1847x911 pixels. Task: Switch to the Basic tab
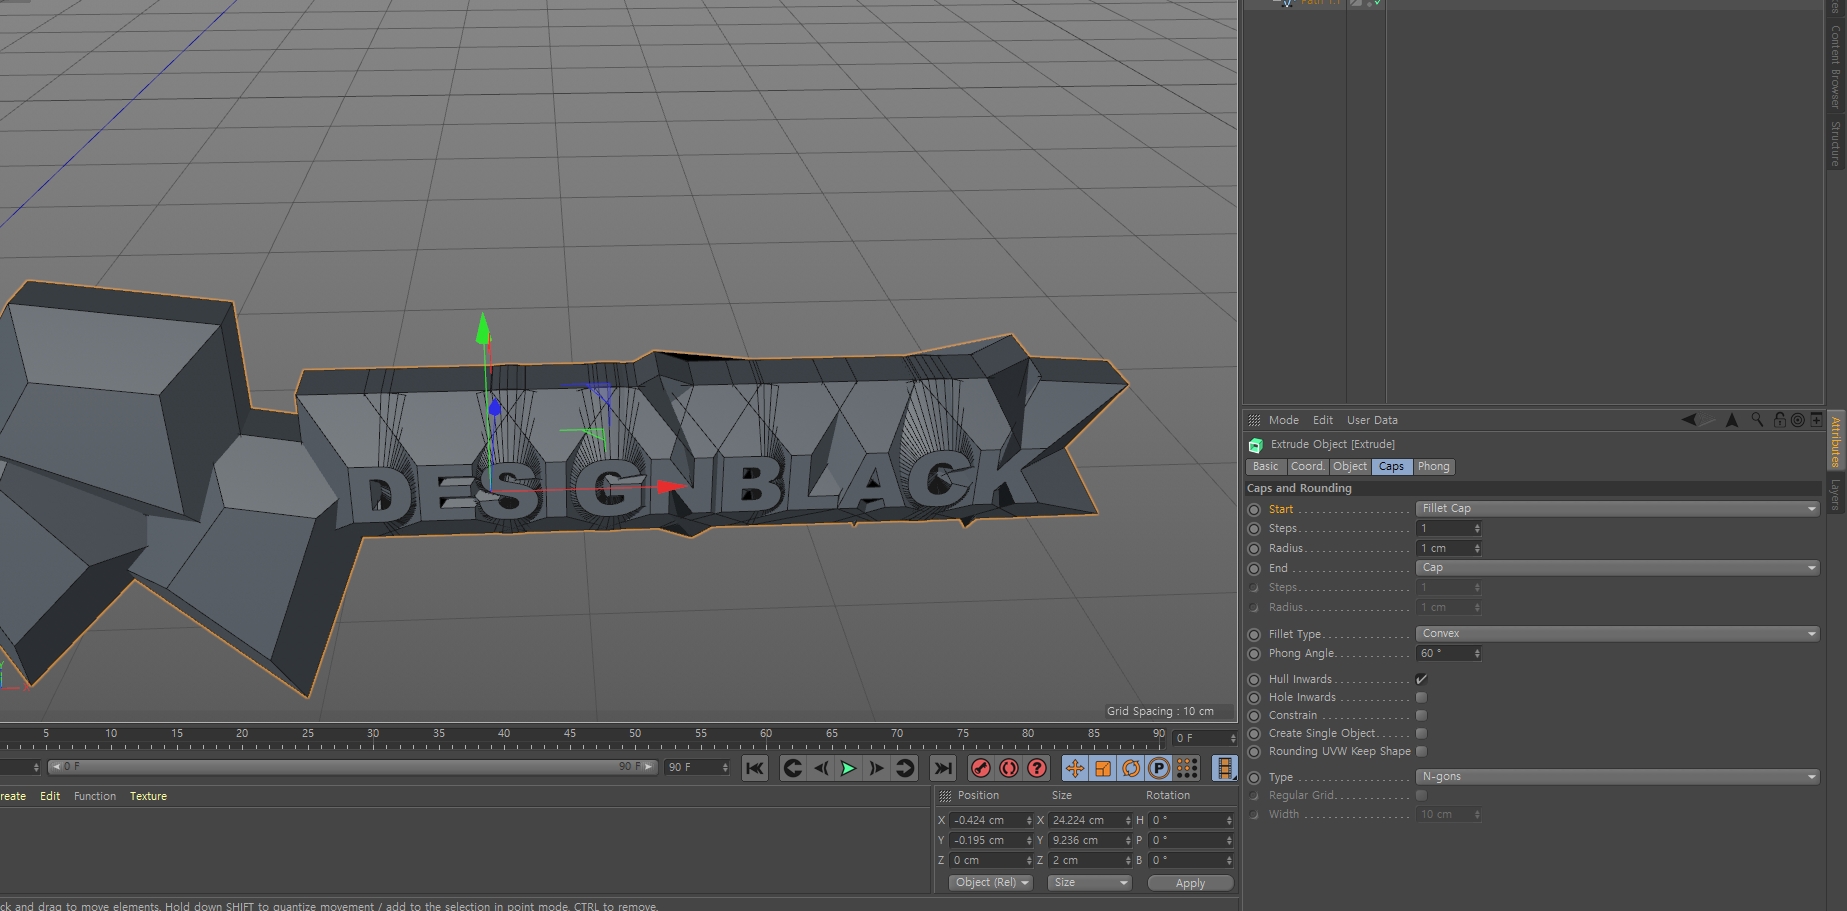pos(1265,467)
